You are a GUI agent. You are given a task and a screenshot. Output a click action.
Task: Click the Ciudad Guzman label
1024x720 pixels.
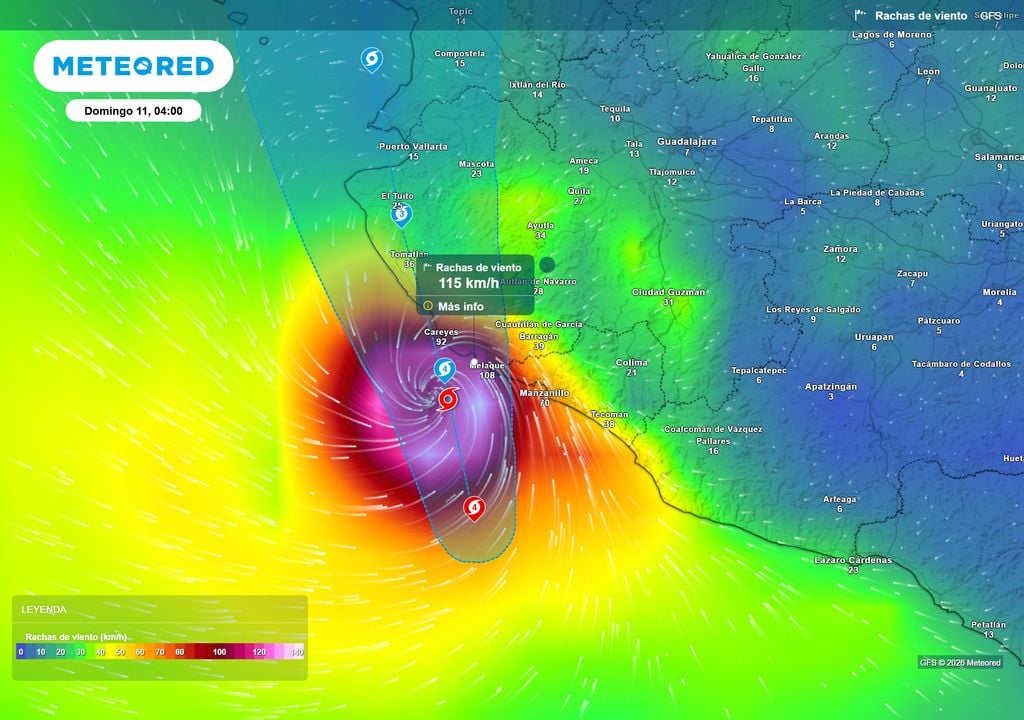tap(669, 292)
